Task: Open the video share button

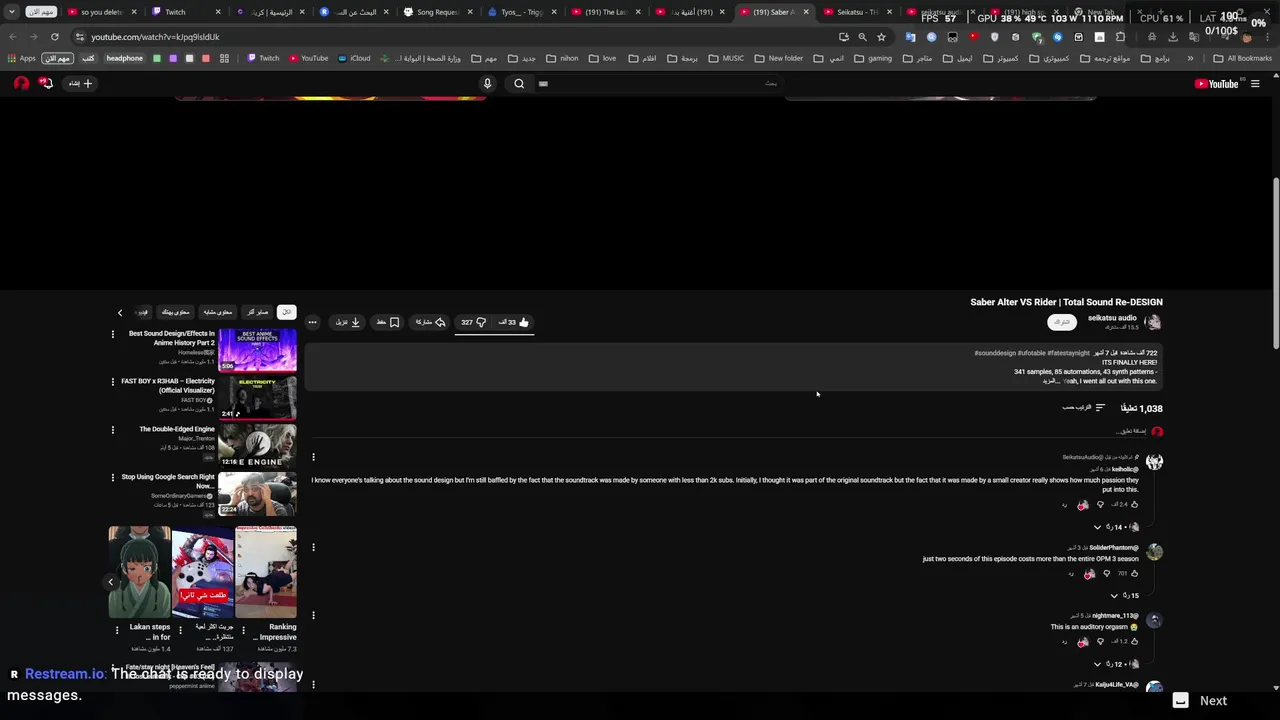Action: tap(431, 322)
